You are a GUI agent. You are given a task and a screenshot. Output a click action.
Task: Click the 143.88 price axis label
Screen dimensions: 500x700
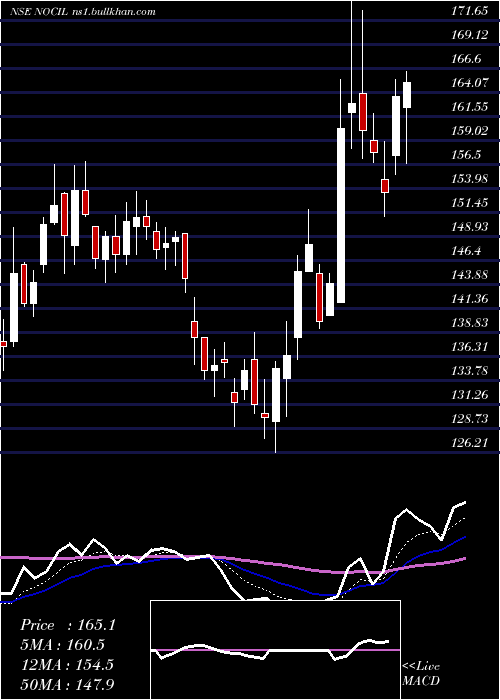tap(469, 275)
